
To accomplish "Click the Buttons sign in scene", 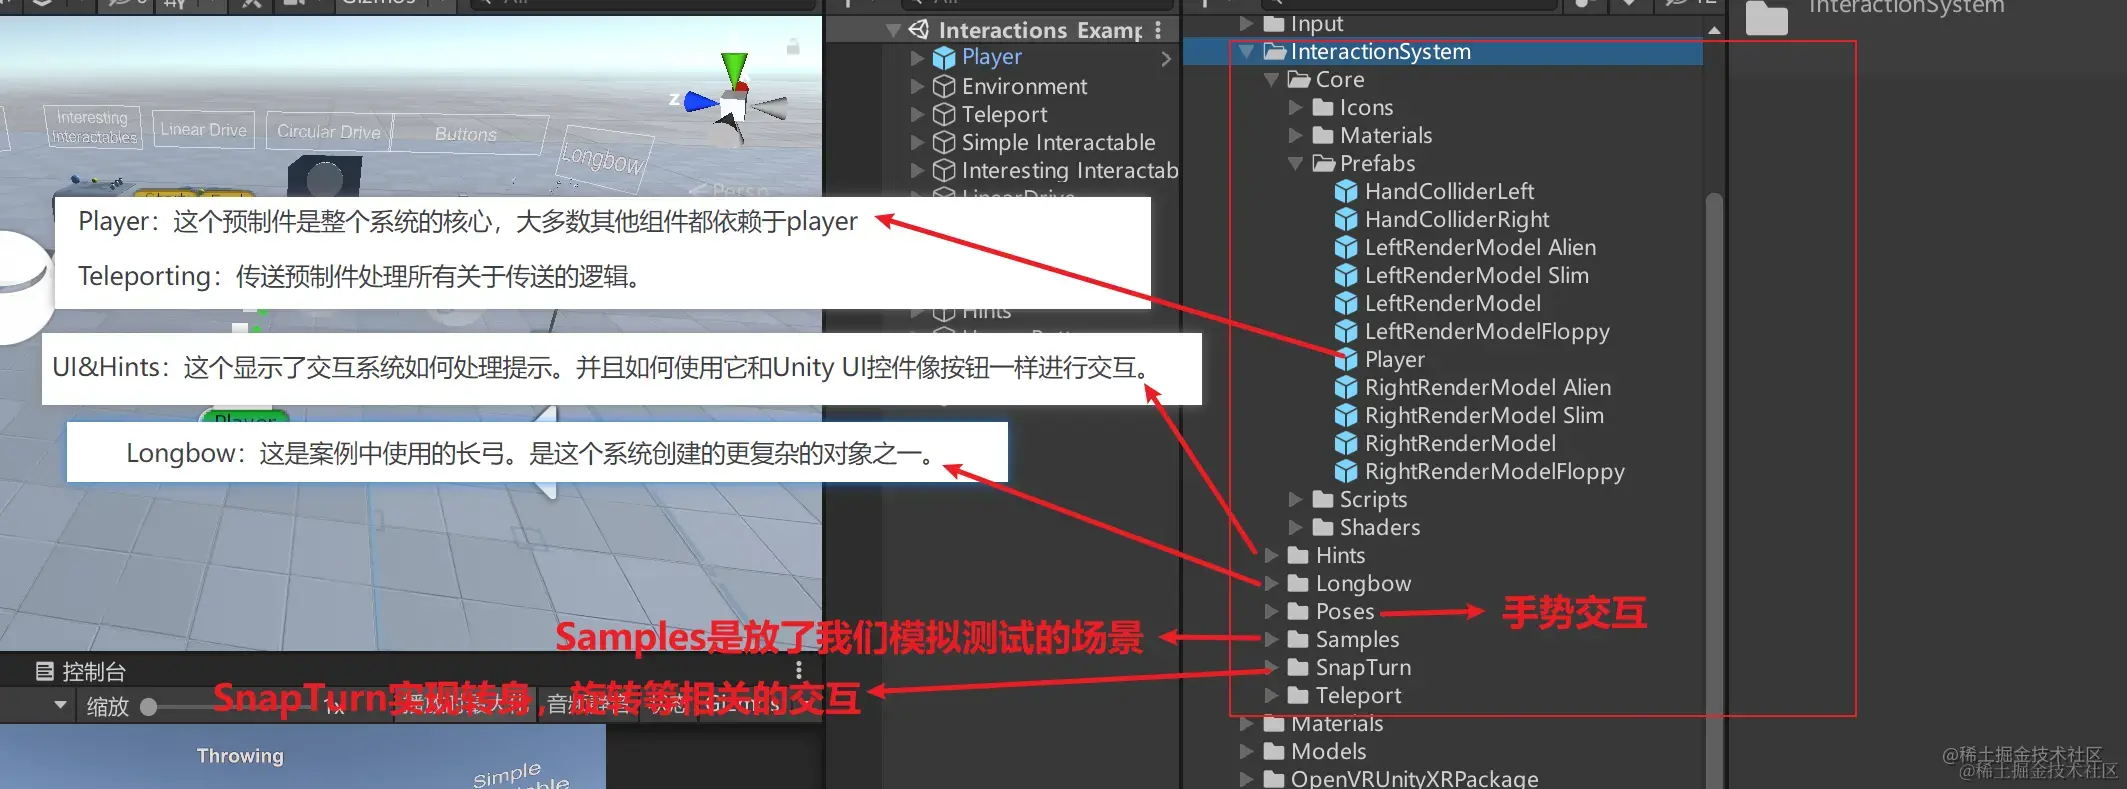I will pos(466,134).
